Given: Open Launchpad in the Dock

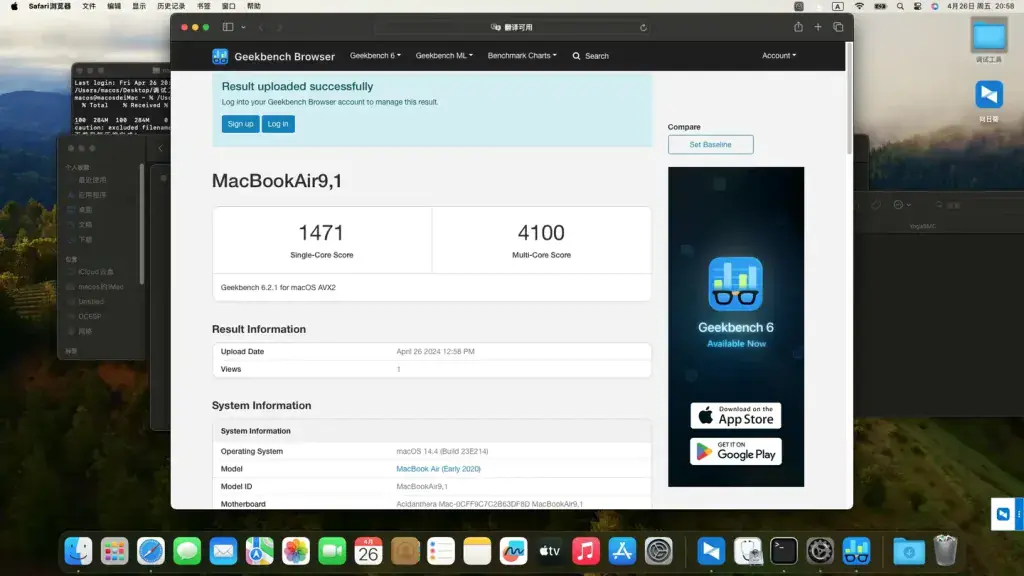Looking at the screenshot, I should coord(115,551).
